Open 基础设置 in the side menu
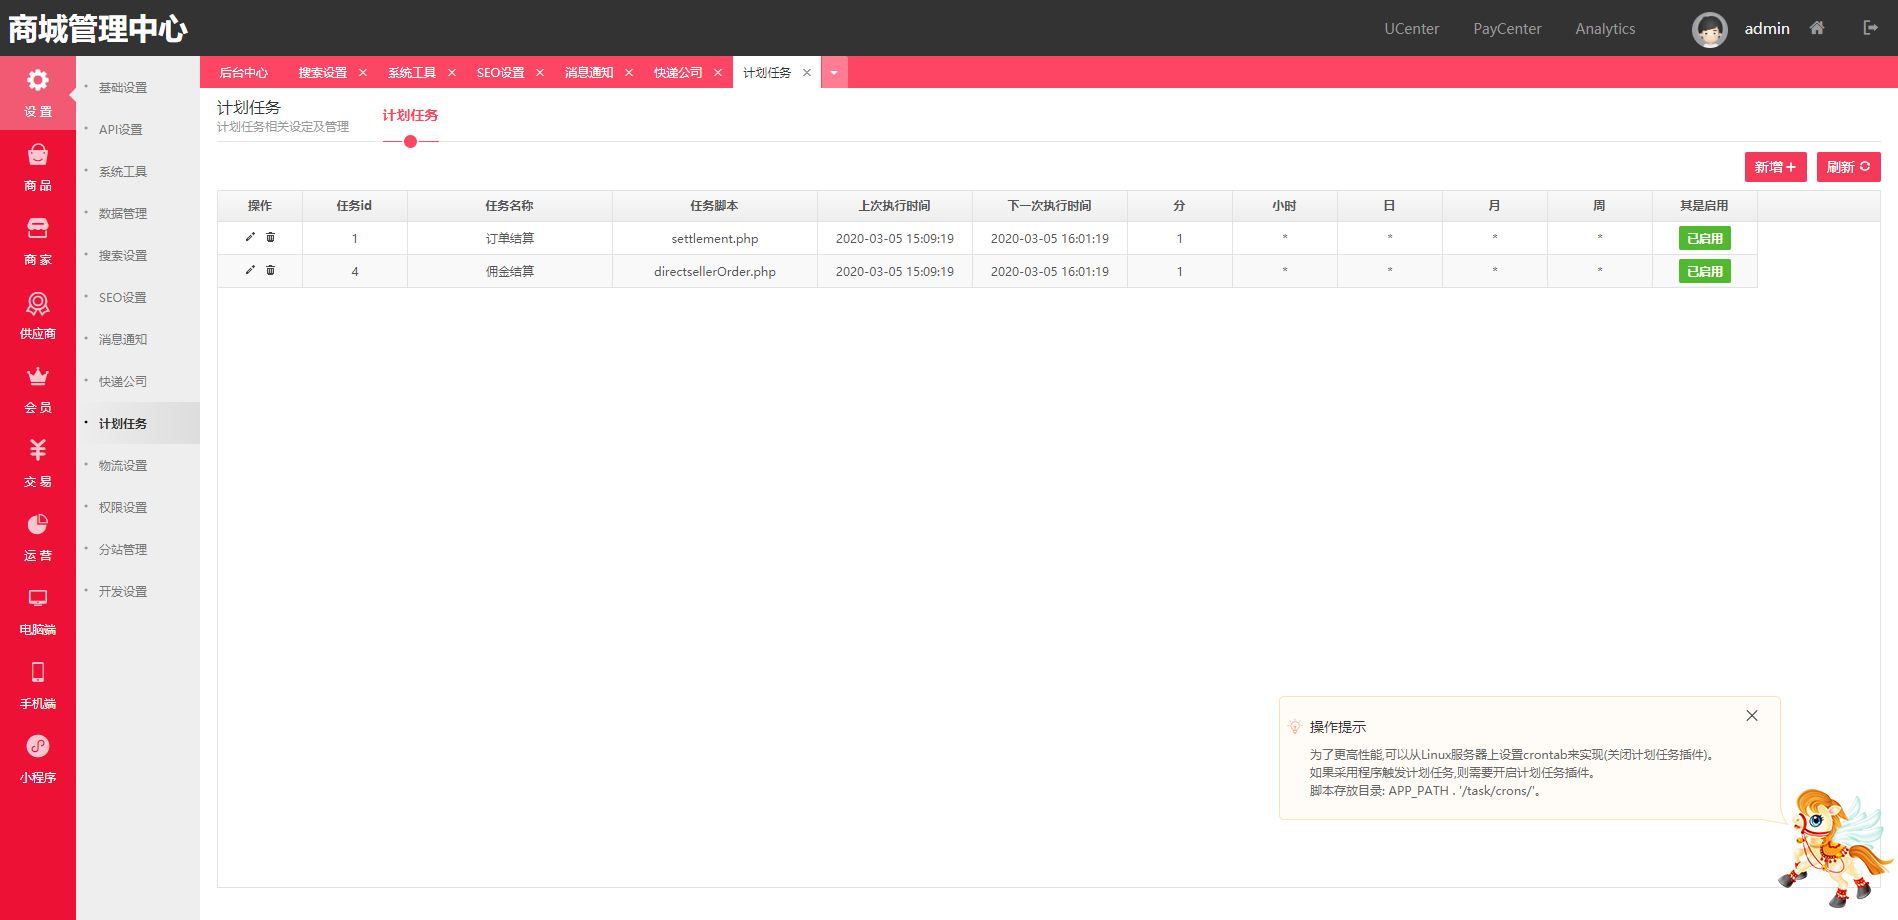Viewport: 1898px width, 920px height. 123,88
